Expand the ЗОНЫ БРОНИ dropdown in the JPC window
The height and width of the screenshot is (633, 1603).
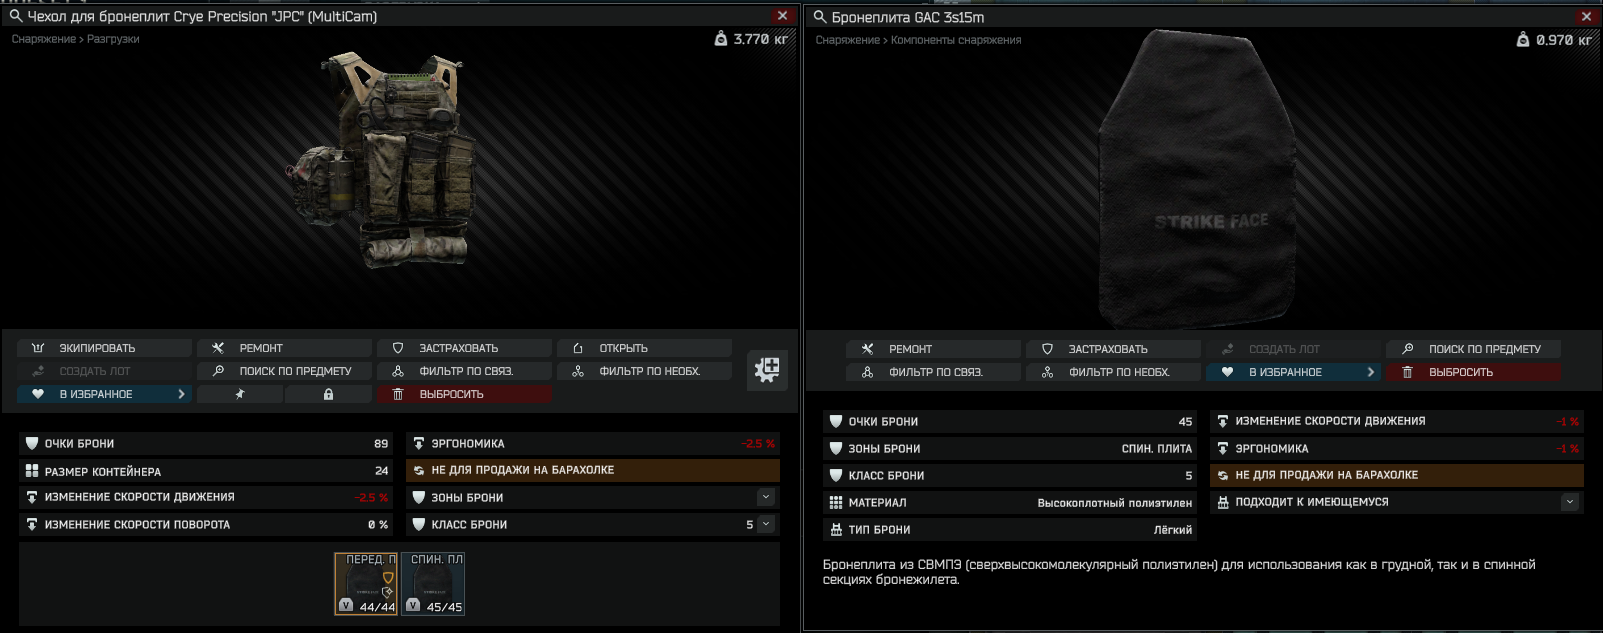[x=766, y=497]
